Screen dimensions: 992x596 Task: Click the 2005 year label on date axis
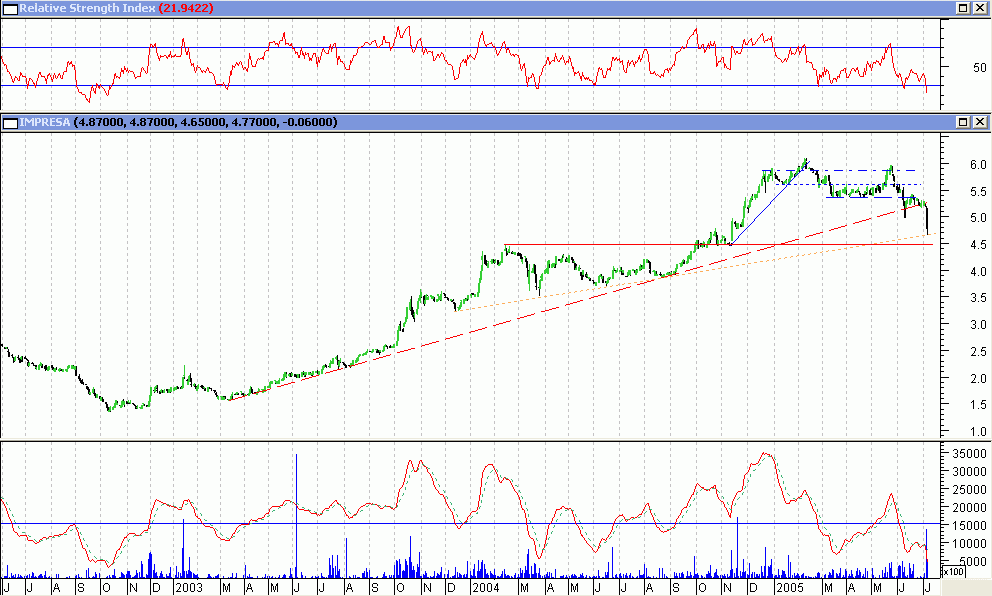[790, 588]
